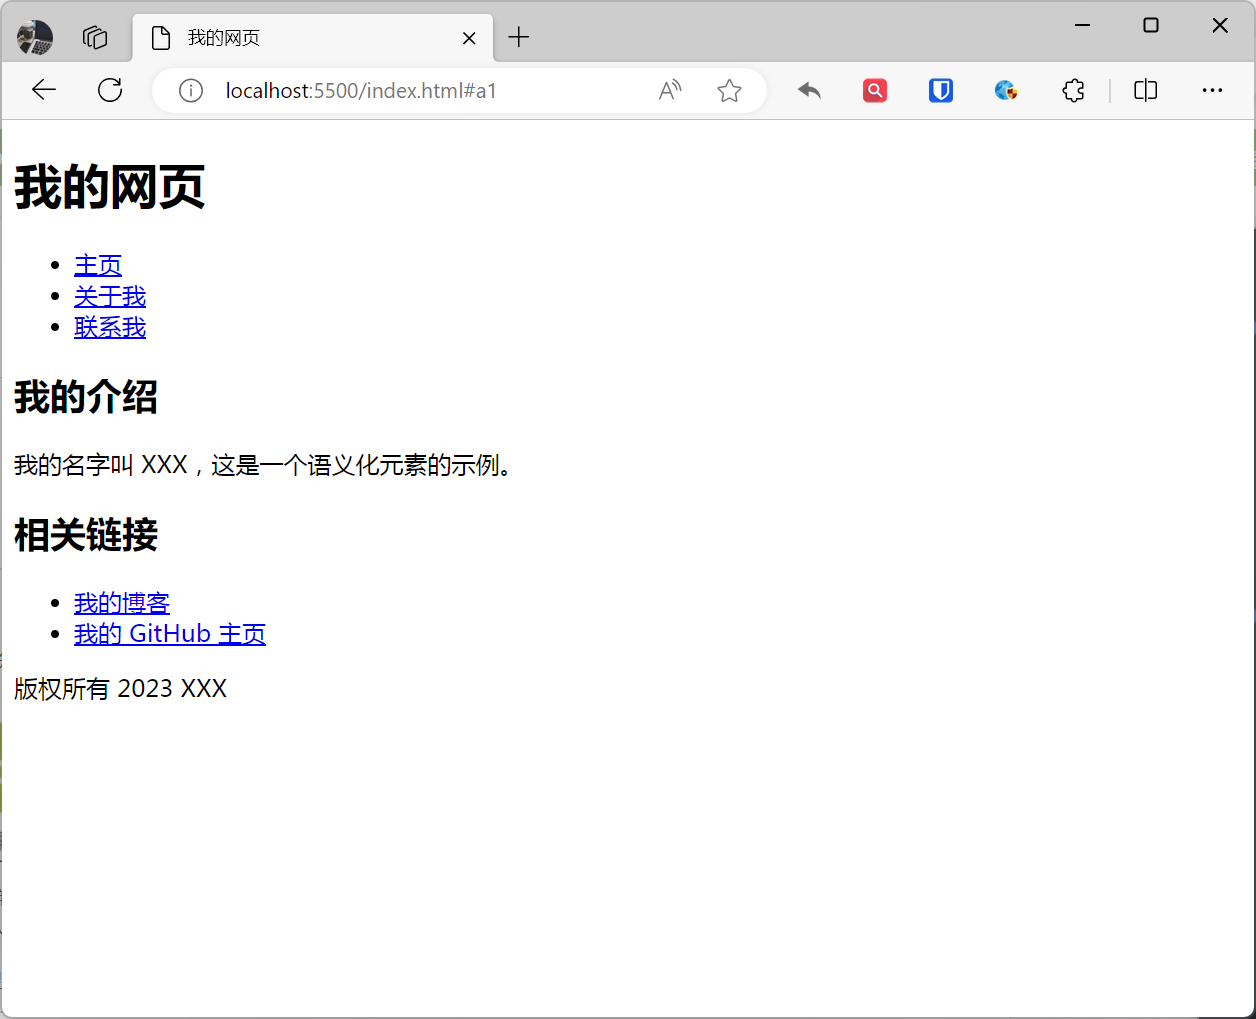This screenshot has height=1019, width=1256.
Task: Navigate back to the previous page
Action: [44, 90]
